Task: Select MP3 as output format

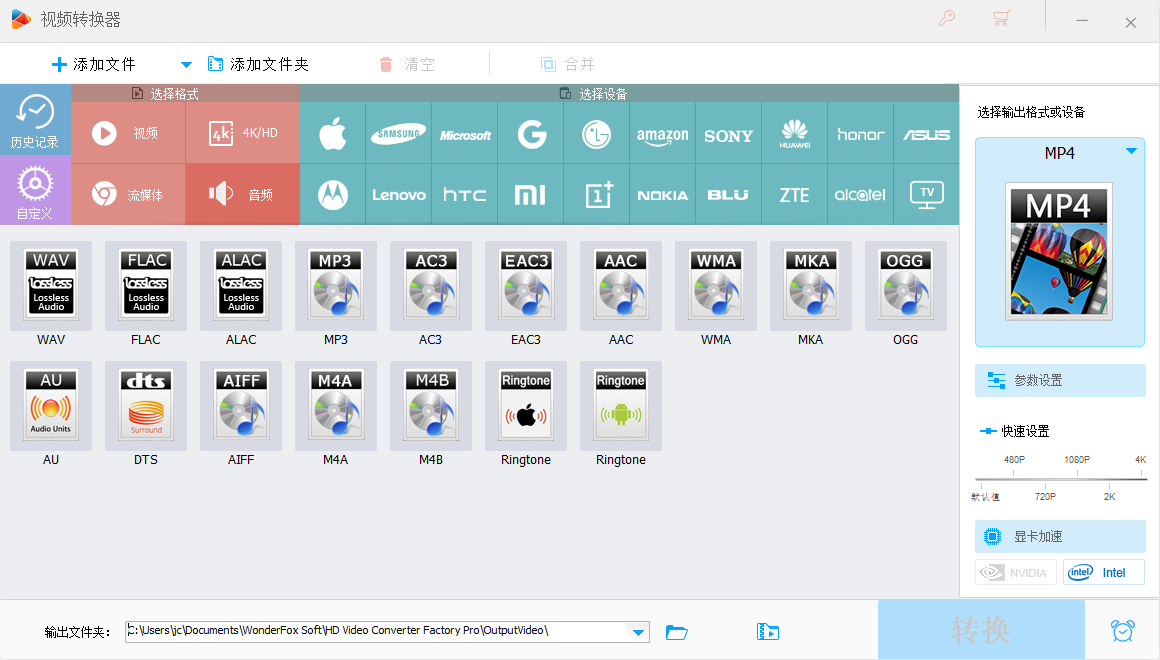Action: [336, 286]
